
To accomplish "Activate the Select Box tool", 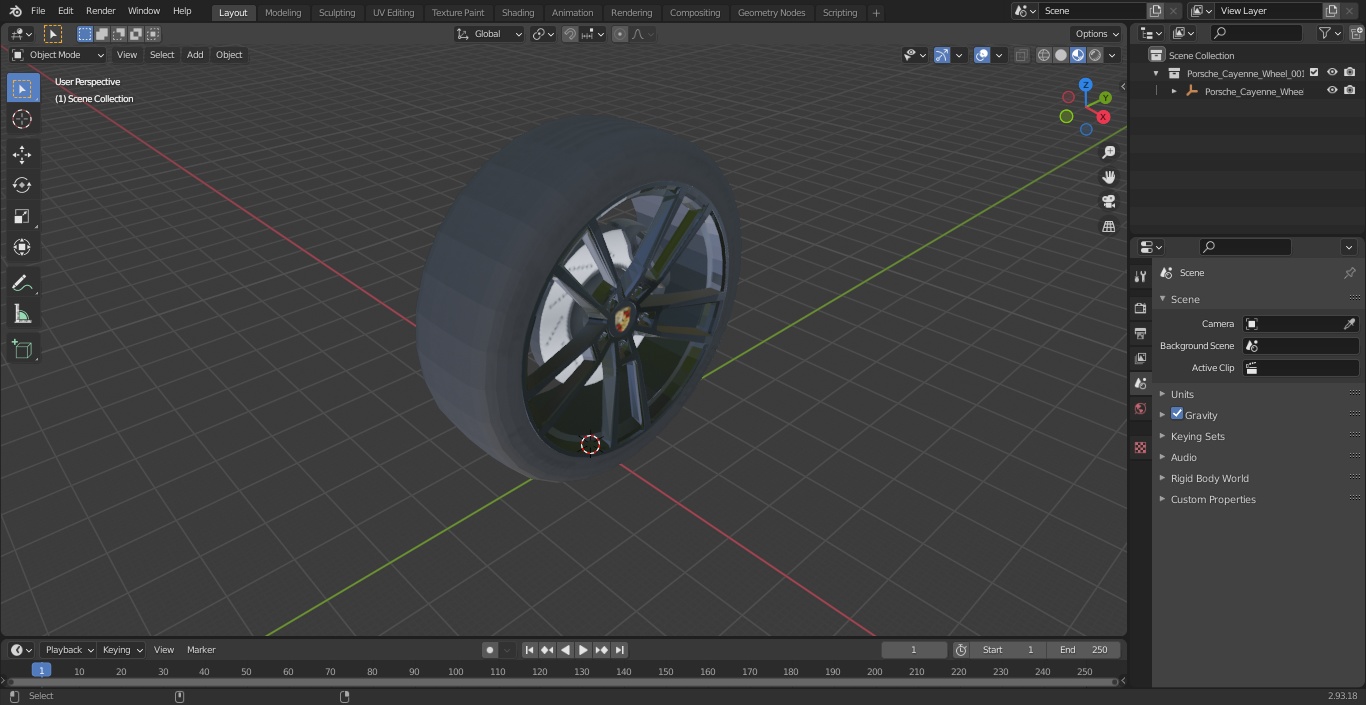I will tap(22, 88).
